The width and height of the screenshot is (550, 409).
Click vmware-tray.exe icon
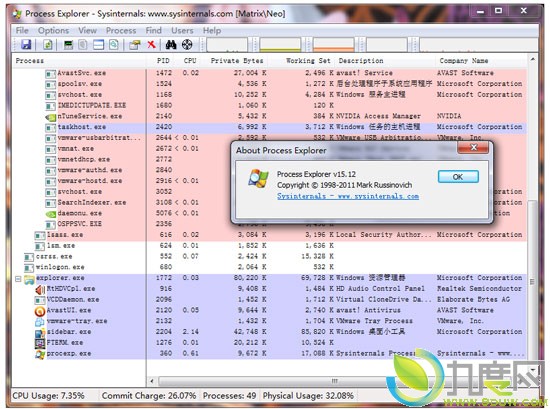(40, 321)
